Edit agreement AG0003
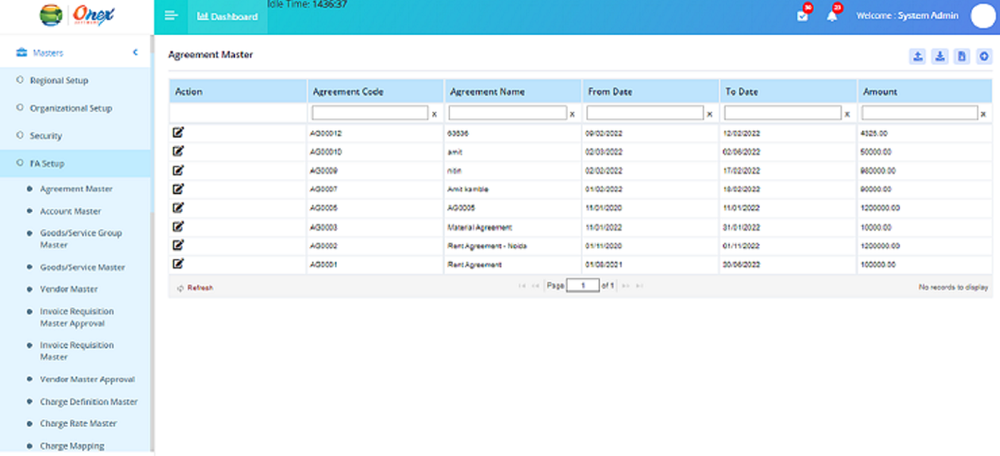Viewport: 1000px width, 456px height. [x=179, y=226]
